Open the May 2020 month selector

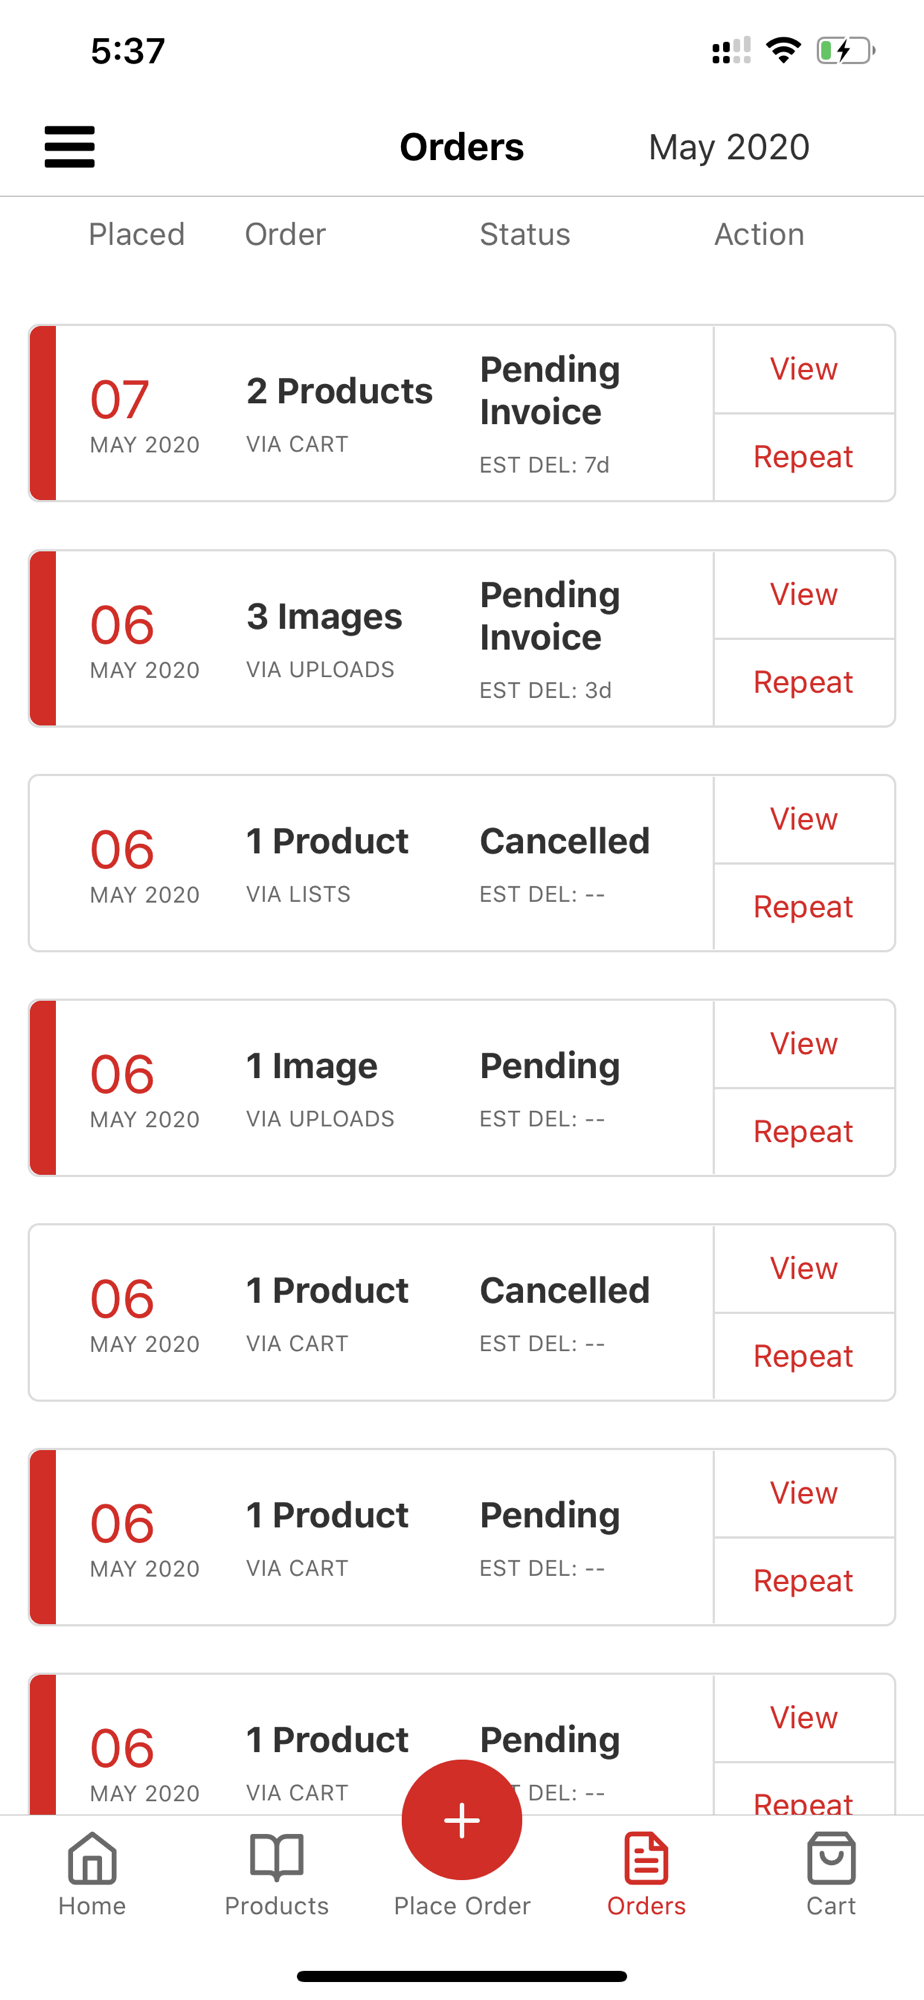tap(729, 147)
